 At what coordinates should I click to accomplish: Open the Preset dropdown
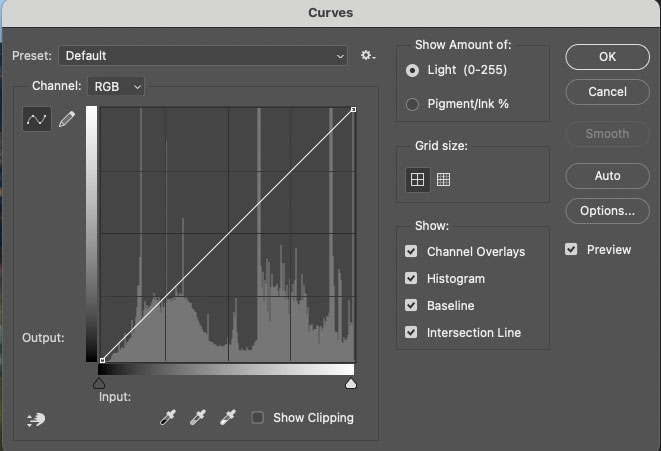coord(203,56)
